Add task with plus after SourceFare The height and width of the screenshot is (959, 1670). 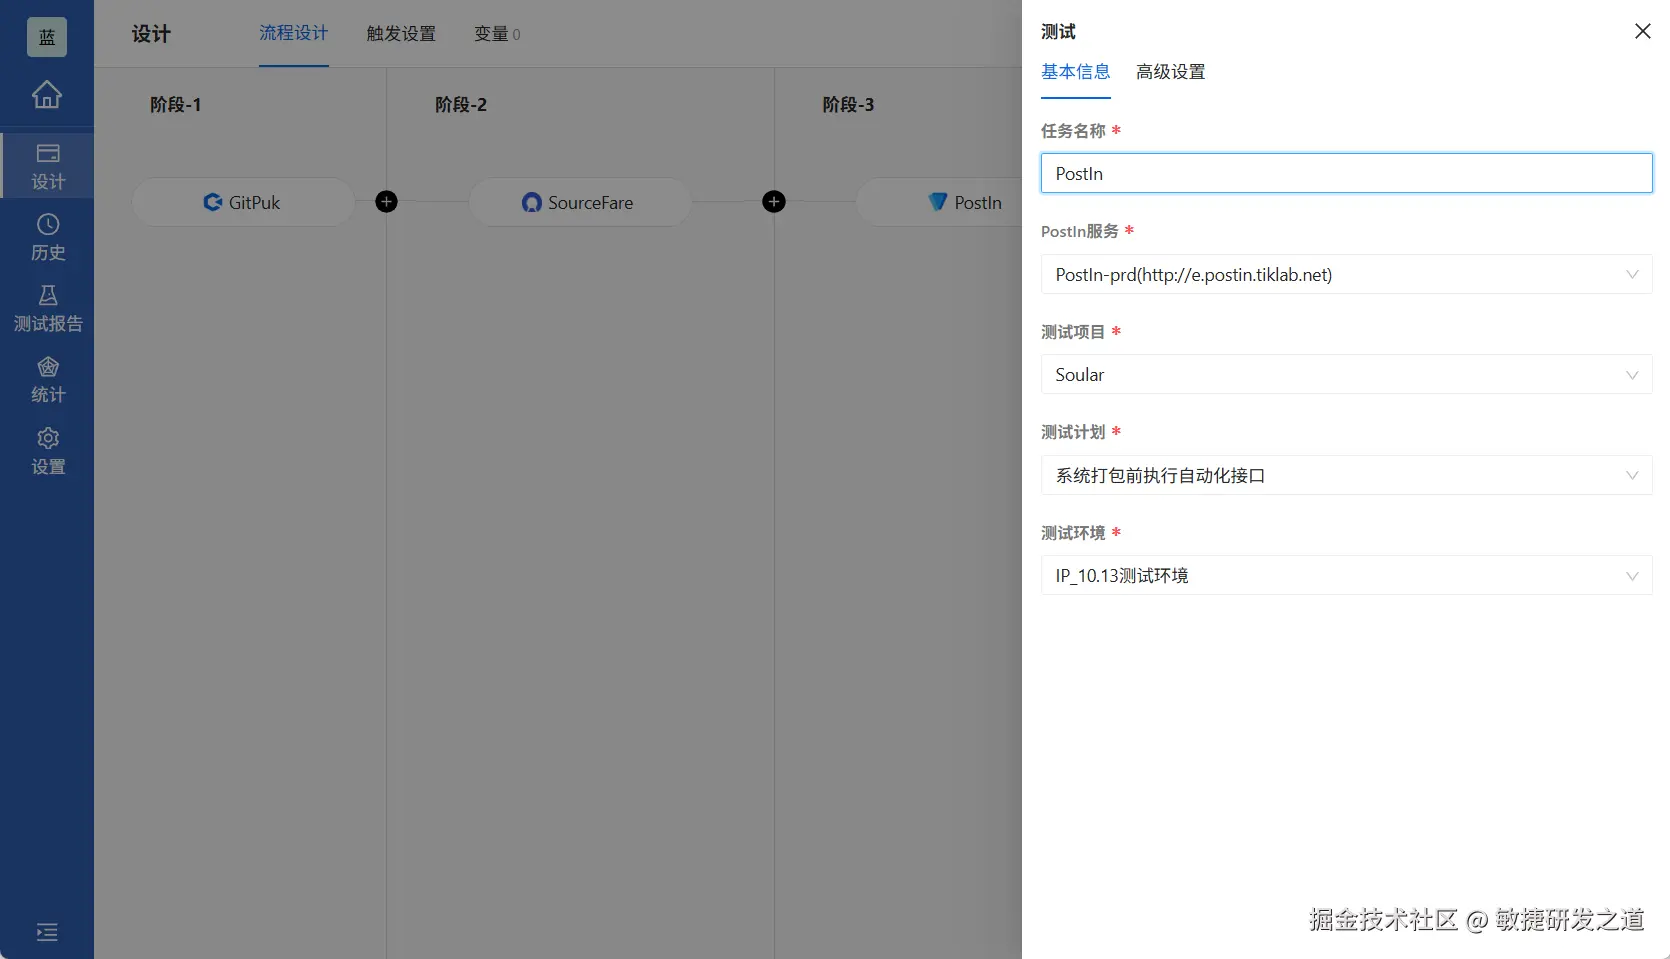point(773,202)
